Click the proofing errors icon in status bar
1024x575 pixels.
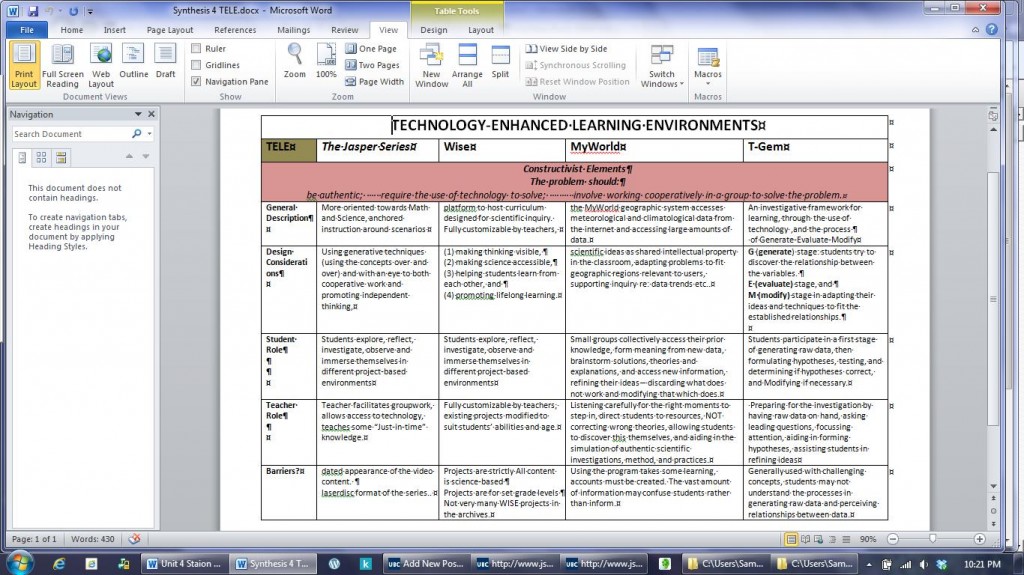[x=135, y=539]
